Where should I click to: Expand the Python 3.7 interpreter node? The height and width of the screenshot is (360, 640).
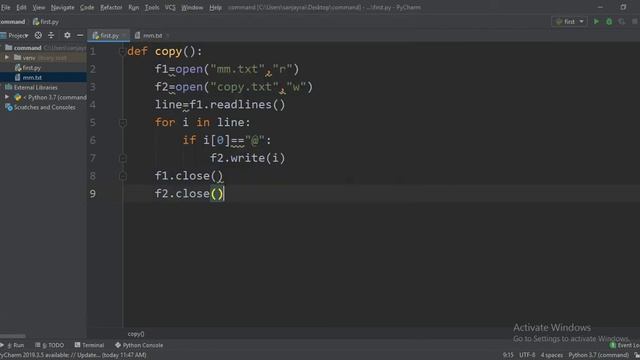(x=7, y=97)
